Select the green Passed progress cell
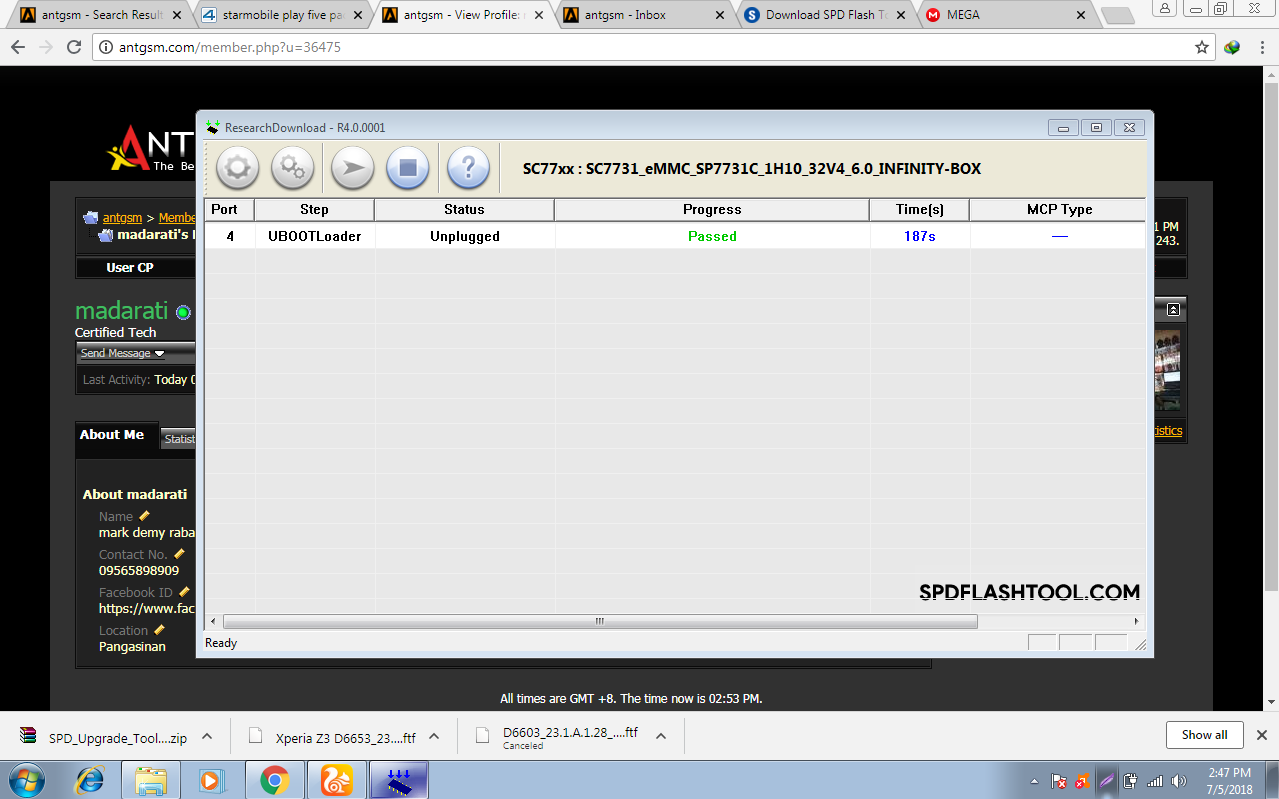Viewport: 1279px width, 799px height. pos(712,236)
